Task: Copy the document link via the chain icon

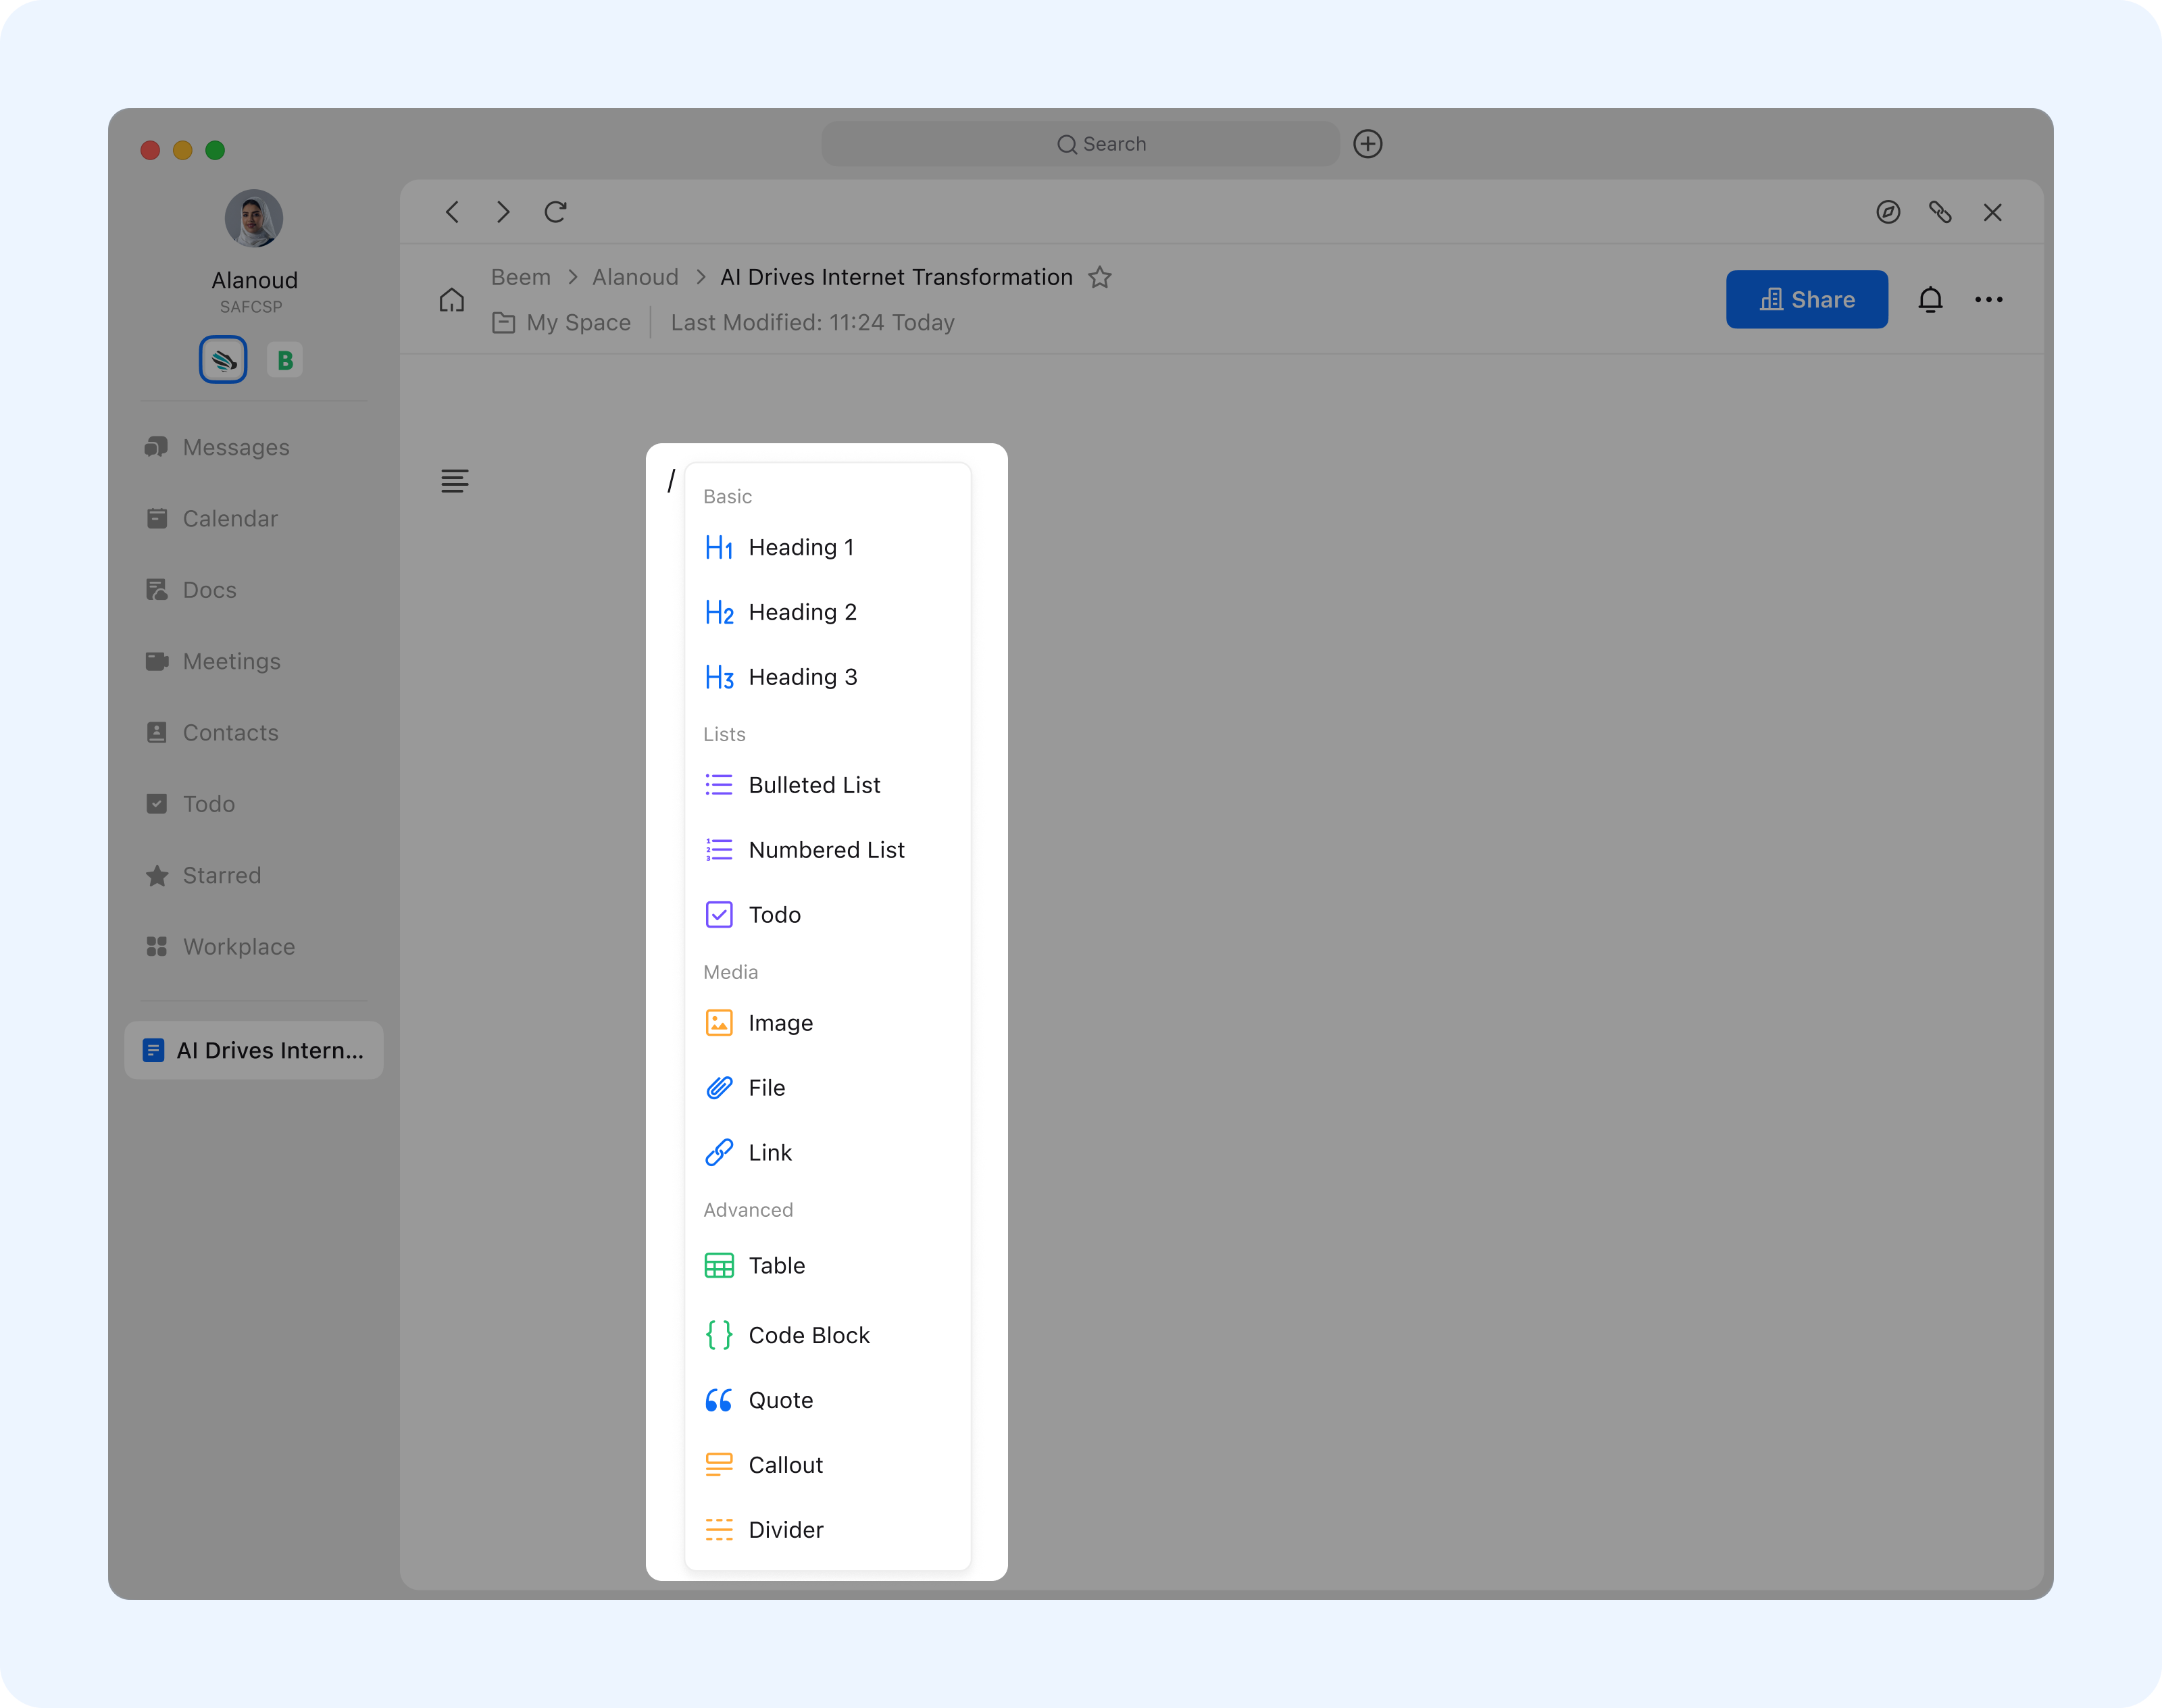Action: pos(1940,212)
